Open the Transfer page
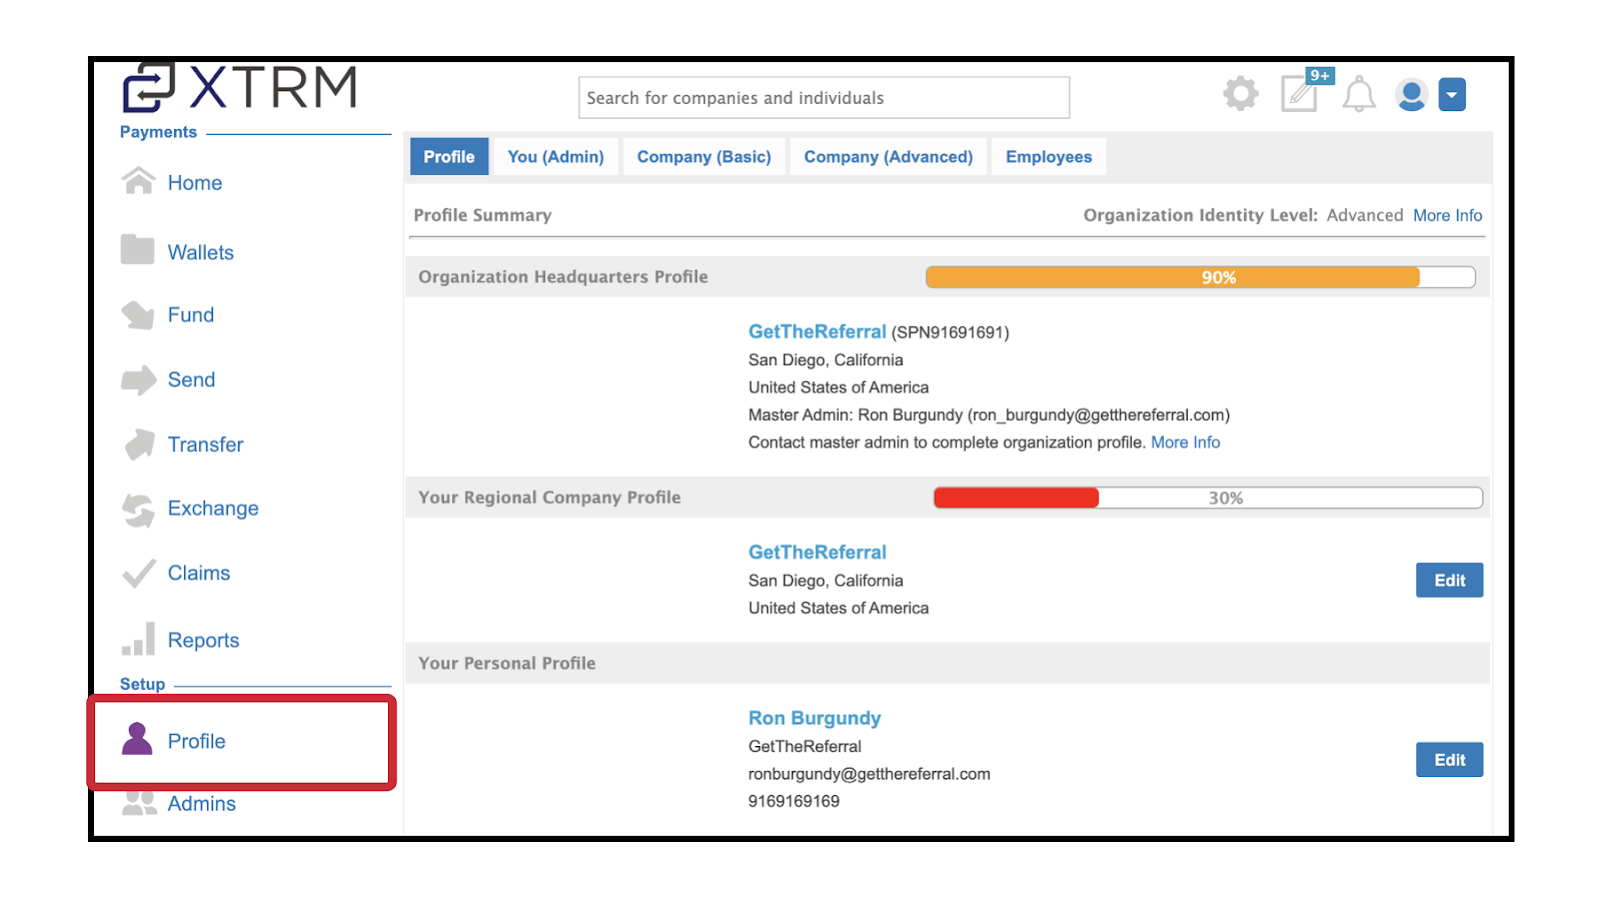Screen dimensions: 1600x897 [x=206, y=445]
